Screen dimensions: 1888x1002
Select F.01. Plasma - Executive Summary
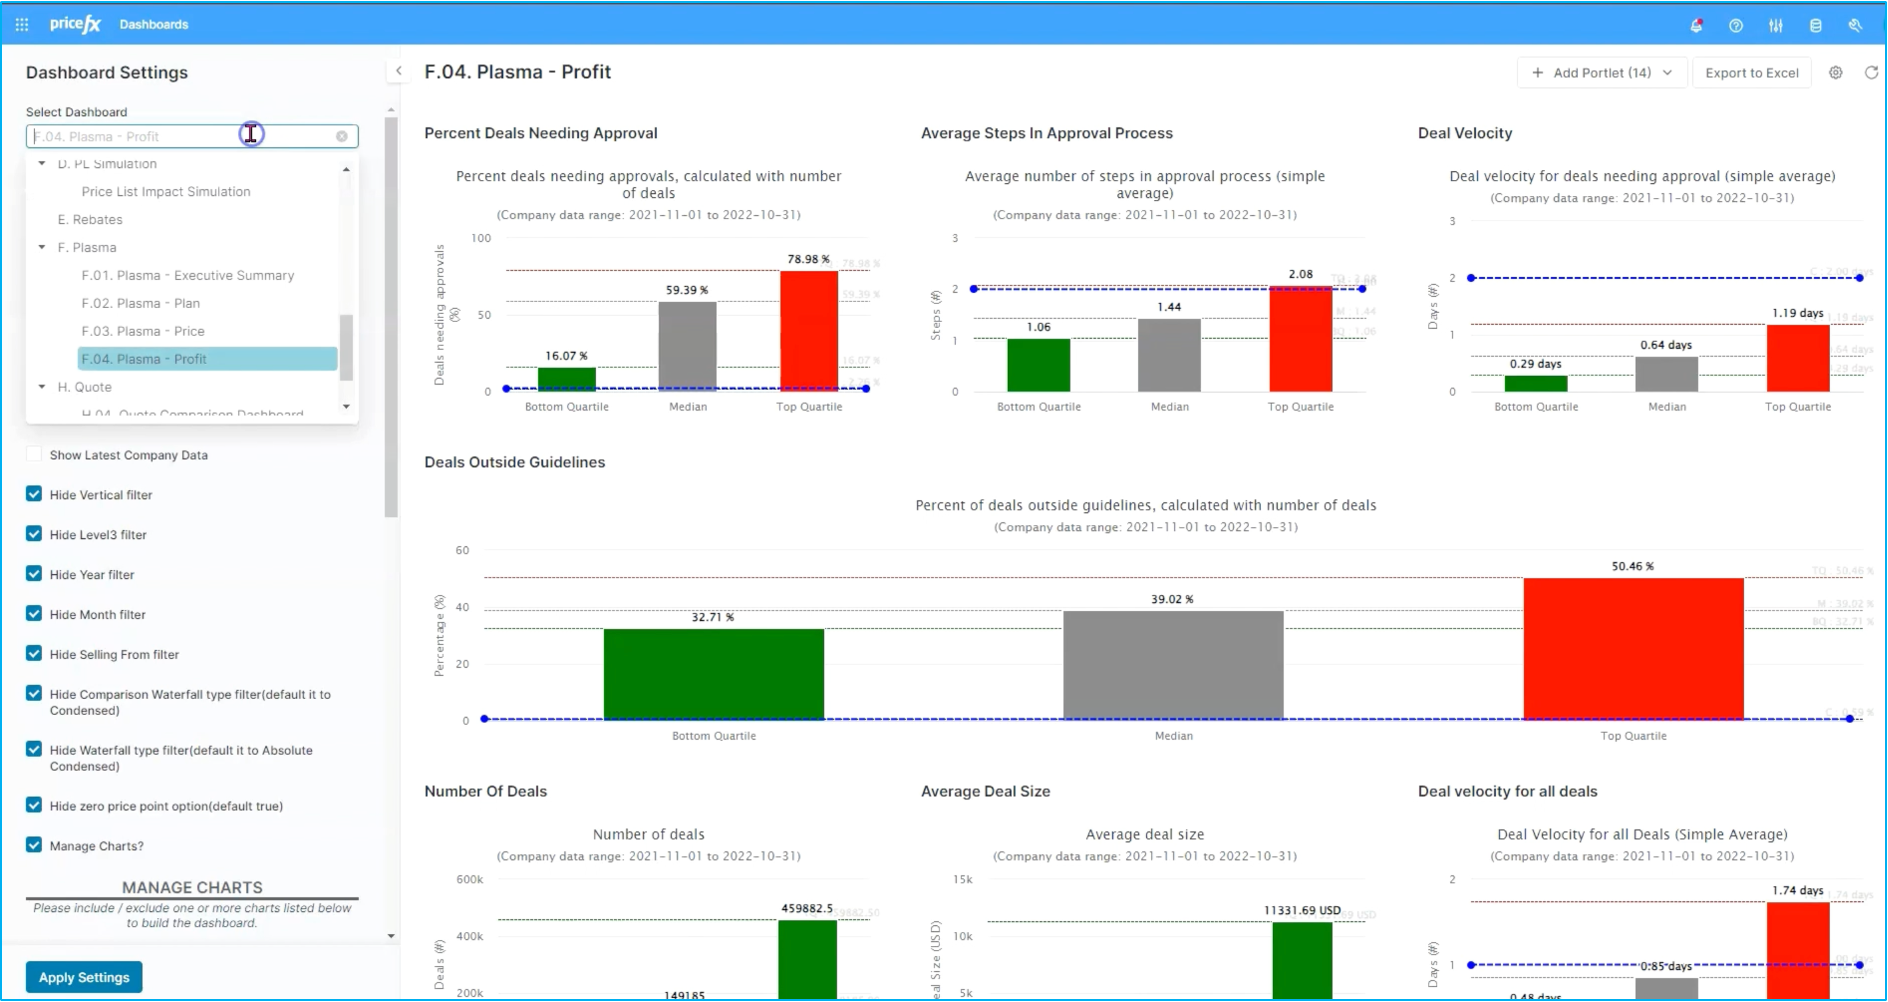(x=188, y=275)
